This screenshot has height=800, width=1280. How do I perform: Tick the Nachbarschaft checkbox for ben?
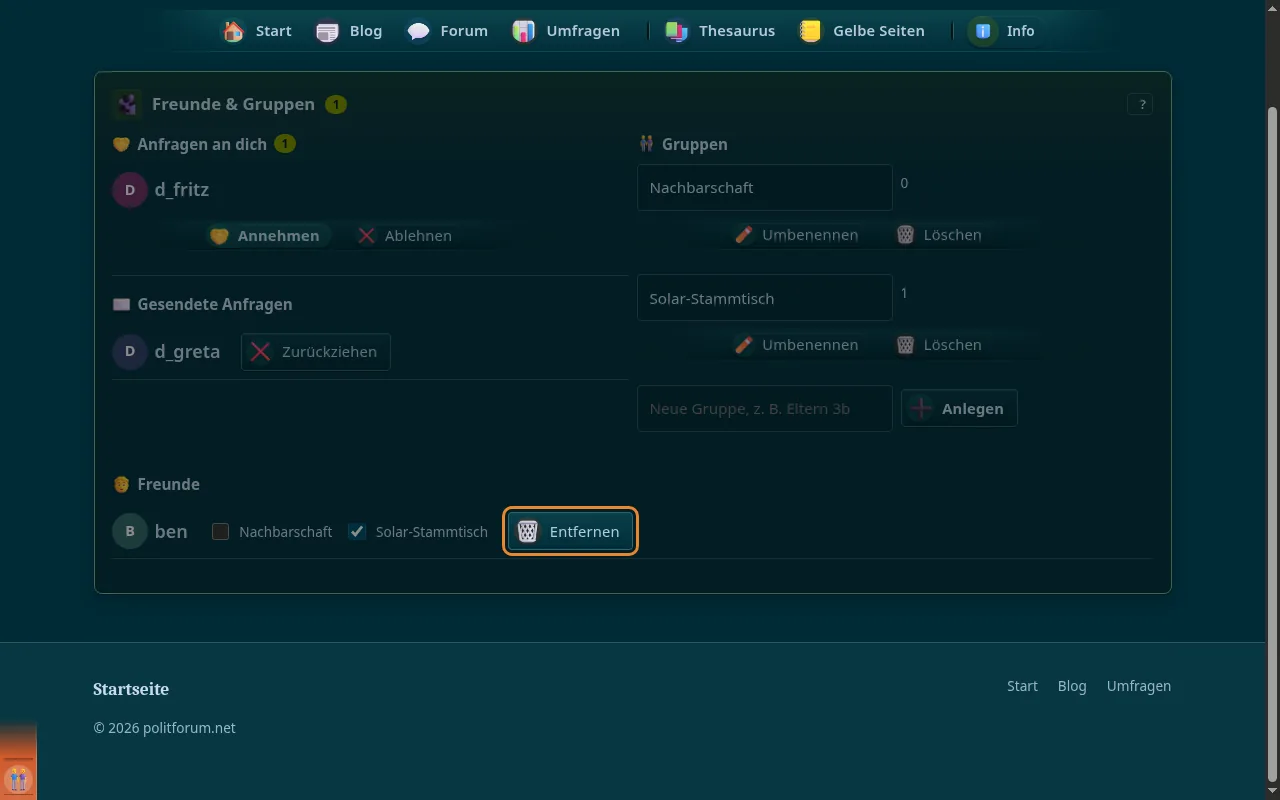pos(221,532)
